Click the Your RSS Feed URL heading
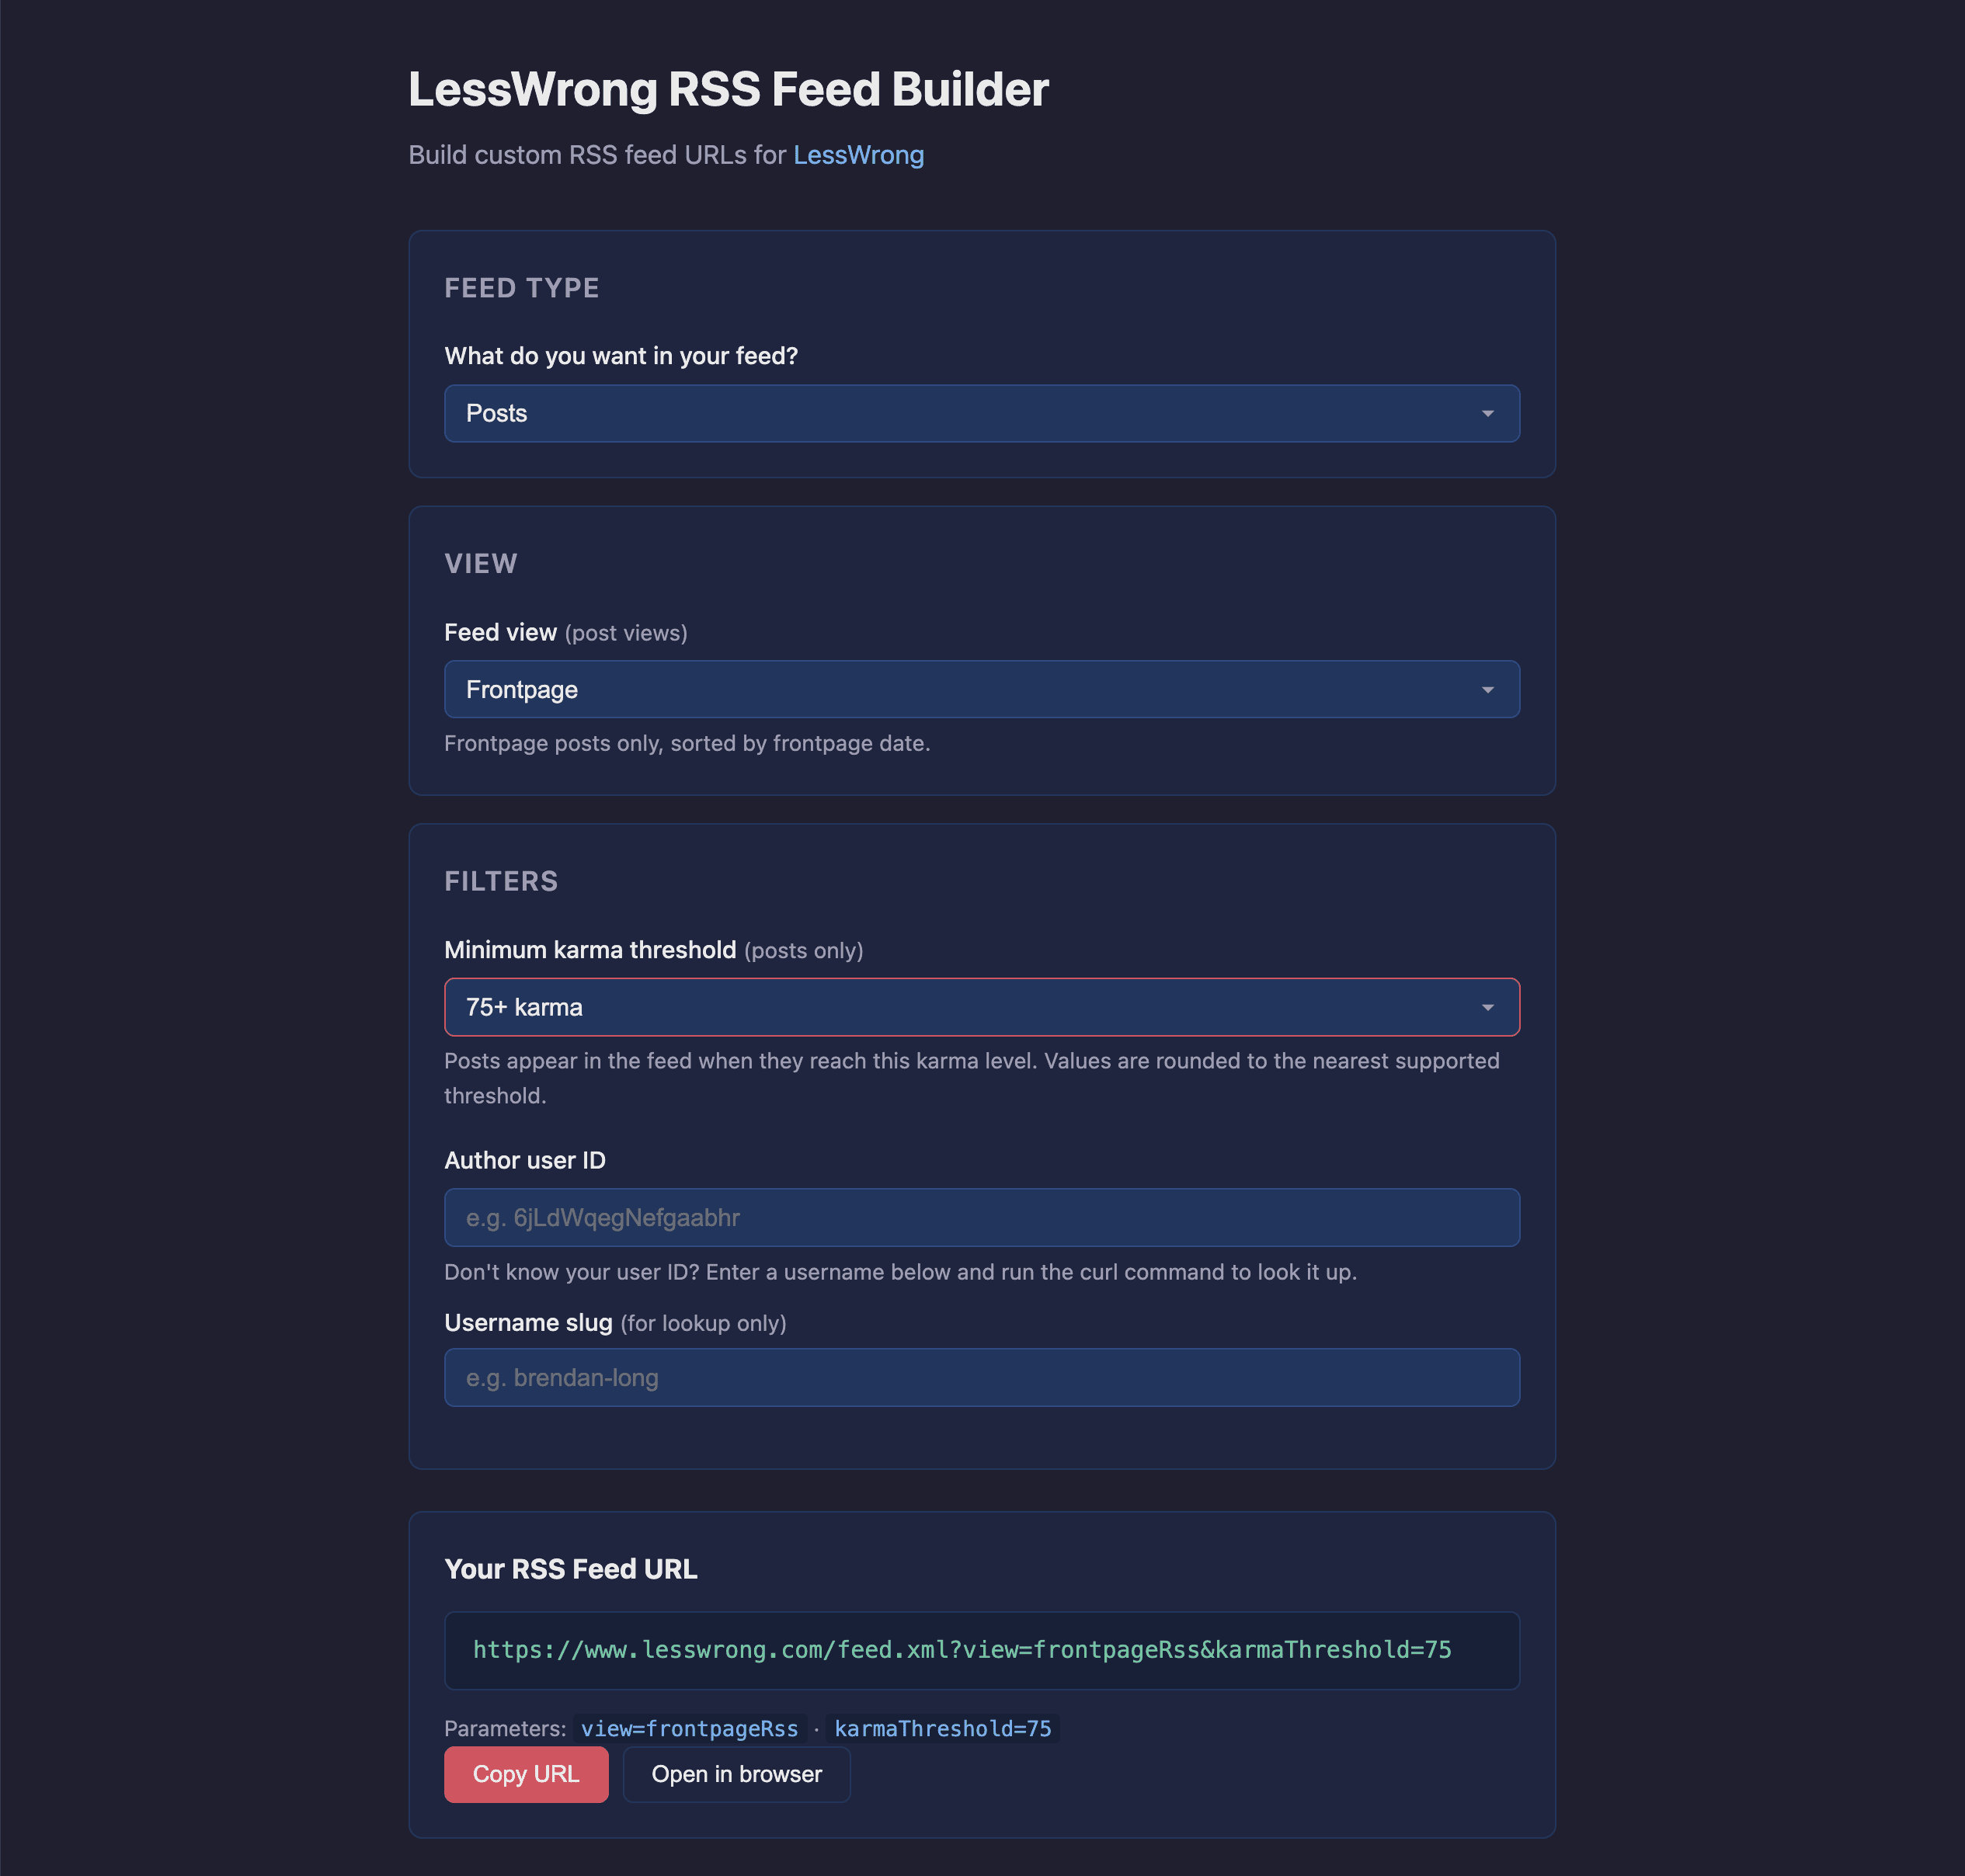This screenshot has width=1965, height=1876. coord(571,1569)
